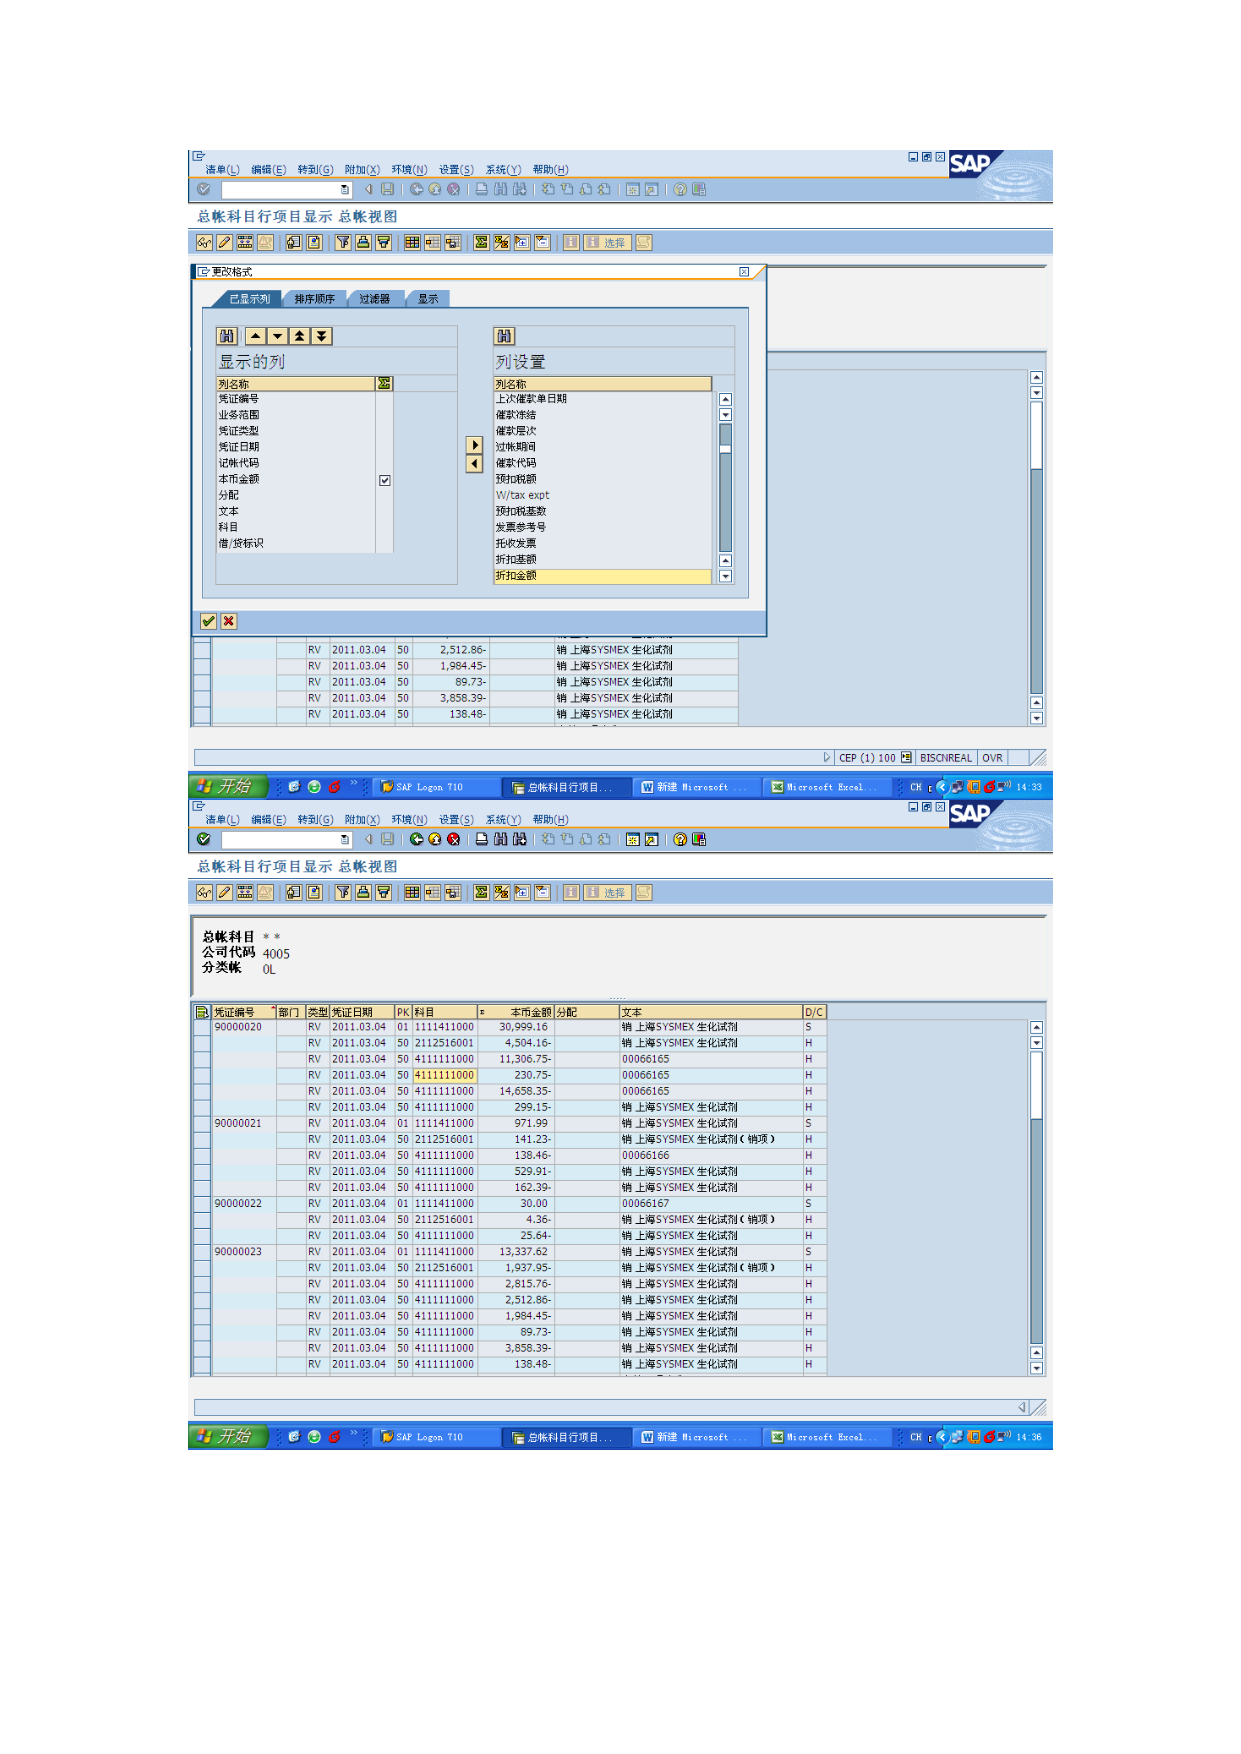The image size is (1241, 1754).
Task: Click Subtotal icon in 4005 list window toolbar
Action: pos(501,892)
